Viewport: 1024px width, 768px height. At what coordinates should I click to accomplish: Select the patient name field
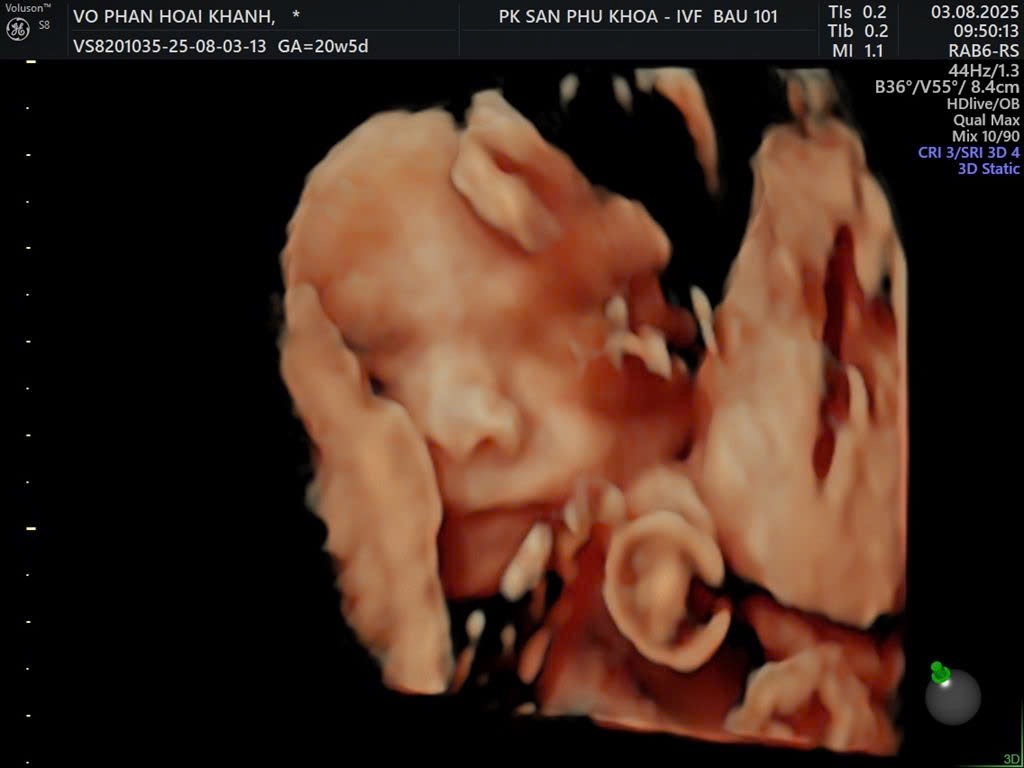[x=174, y=17]
